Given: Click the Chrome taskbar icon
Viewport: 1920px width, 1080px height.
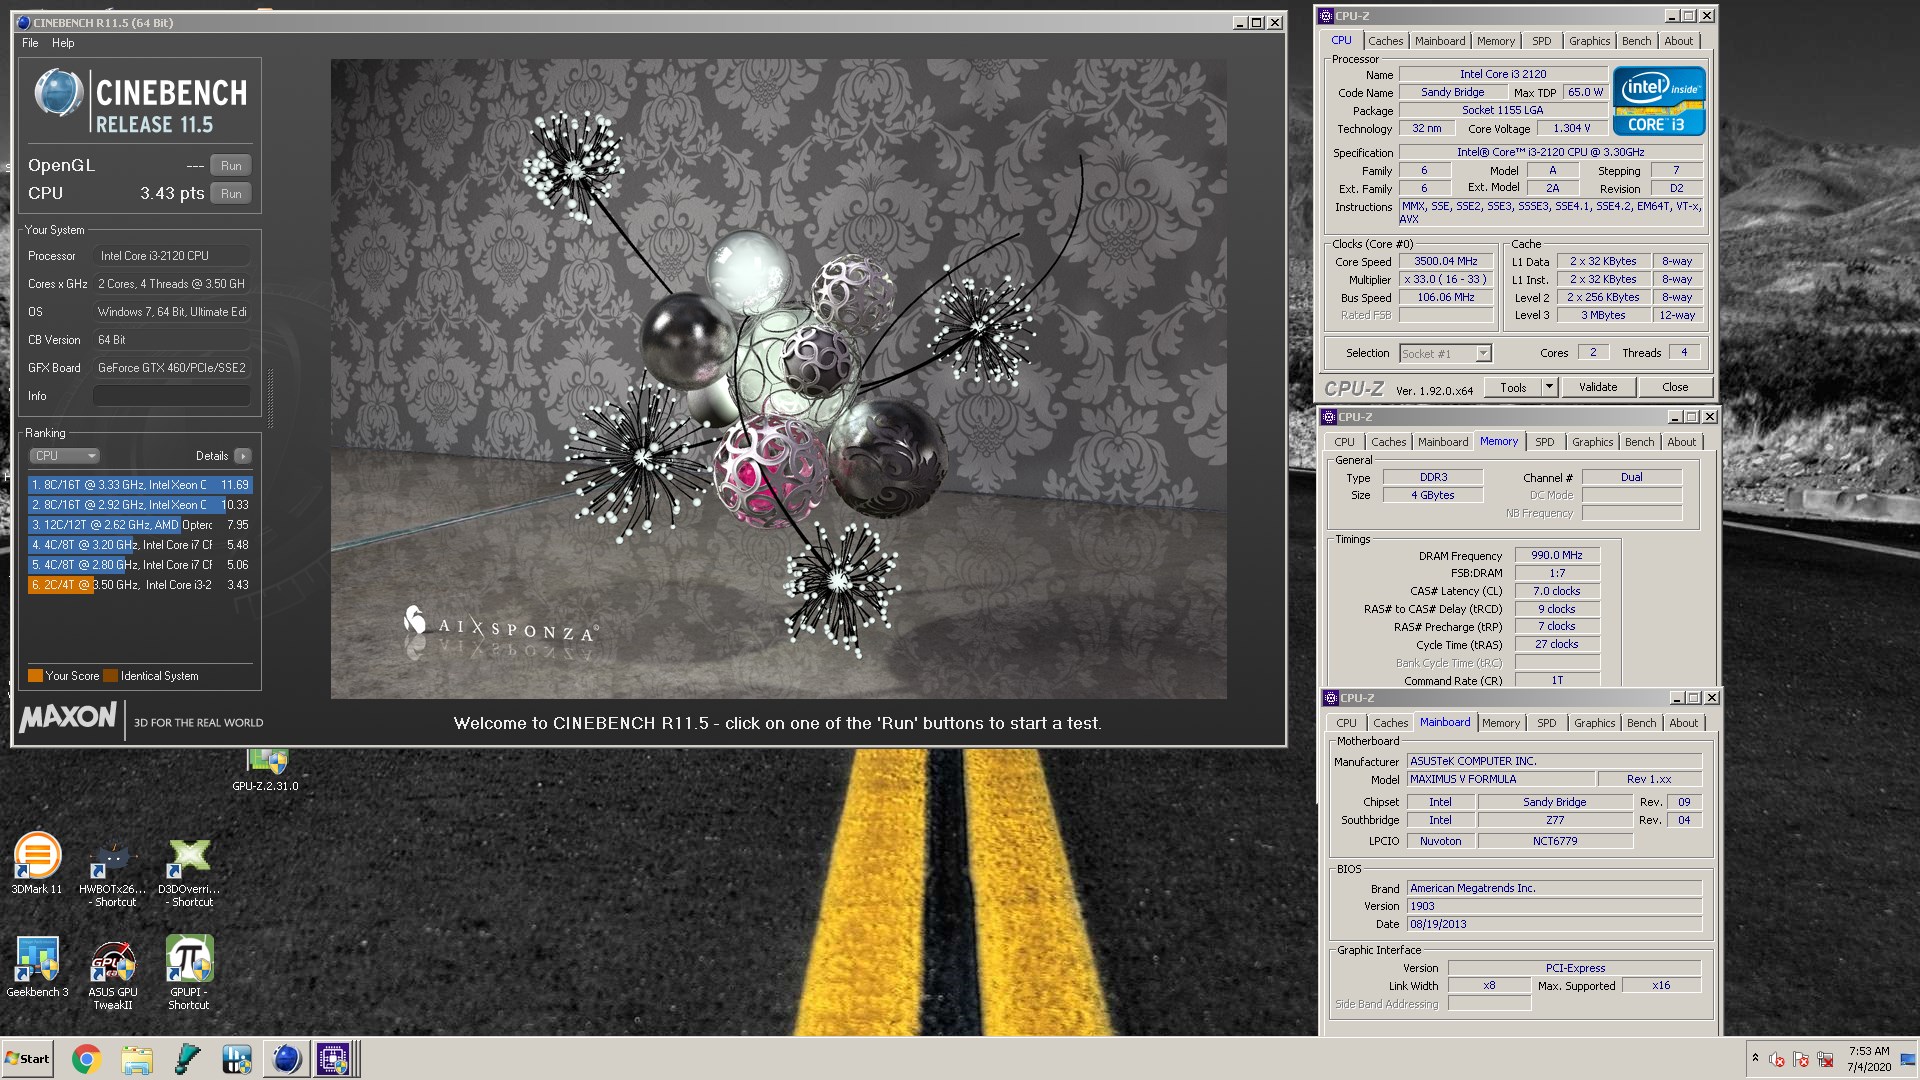Looking at the screenshot, I should point(87,1059).
